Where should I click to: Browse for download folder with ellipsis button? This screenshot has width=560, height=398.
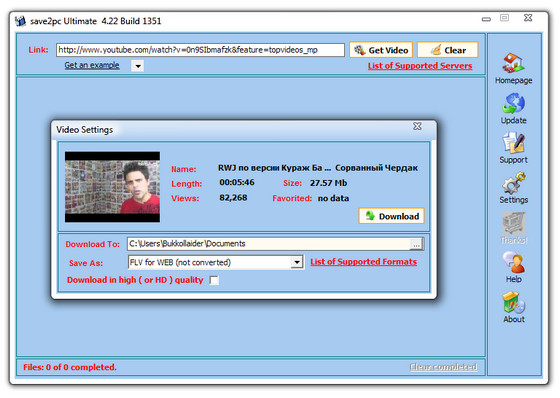pos(416,244)
